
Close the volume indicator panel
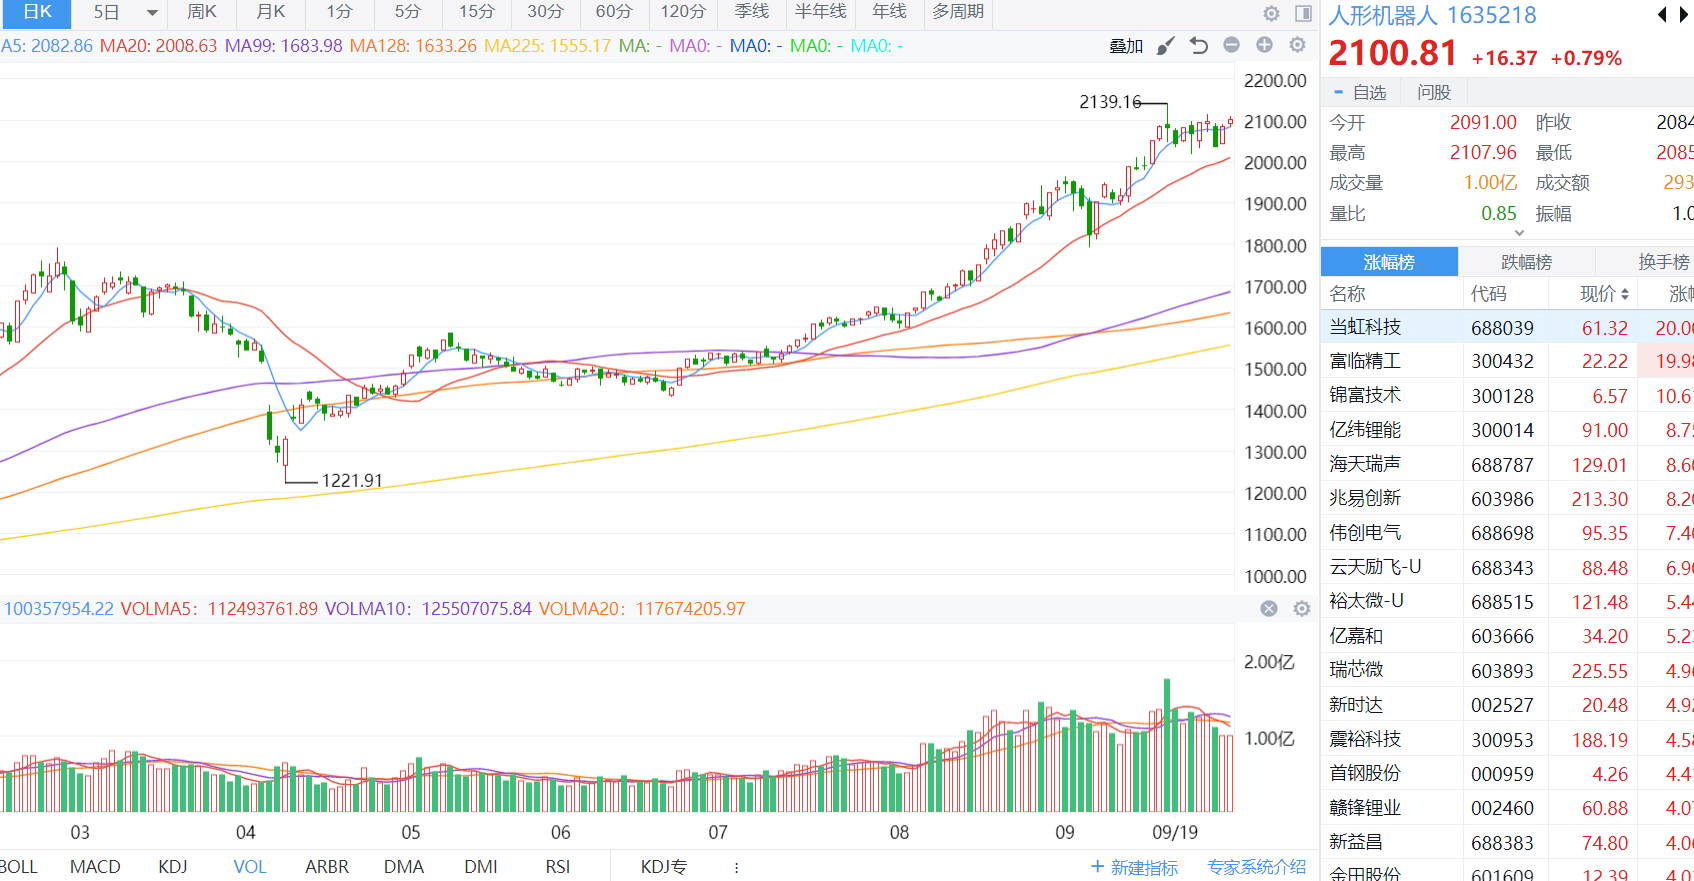[x=1269, y=609]
